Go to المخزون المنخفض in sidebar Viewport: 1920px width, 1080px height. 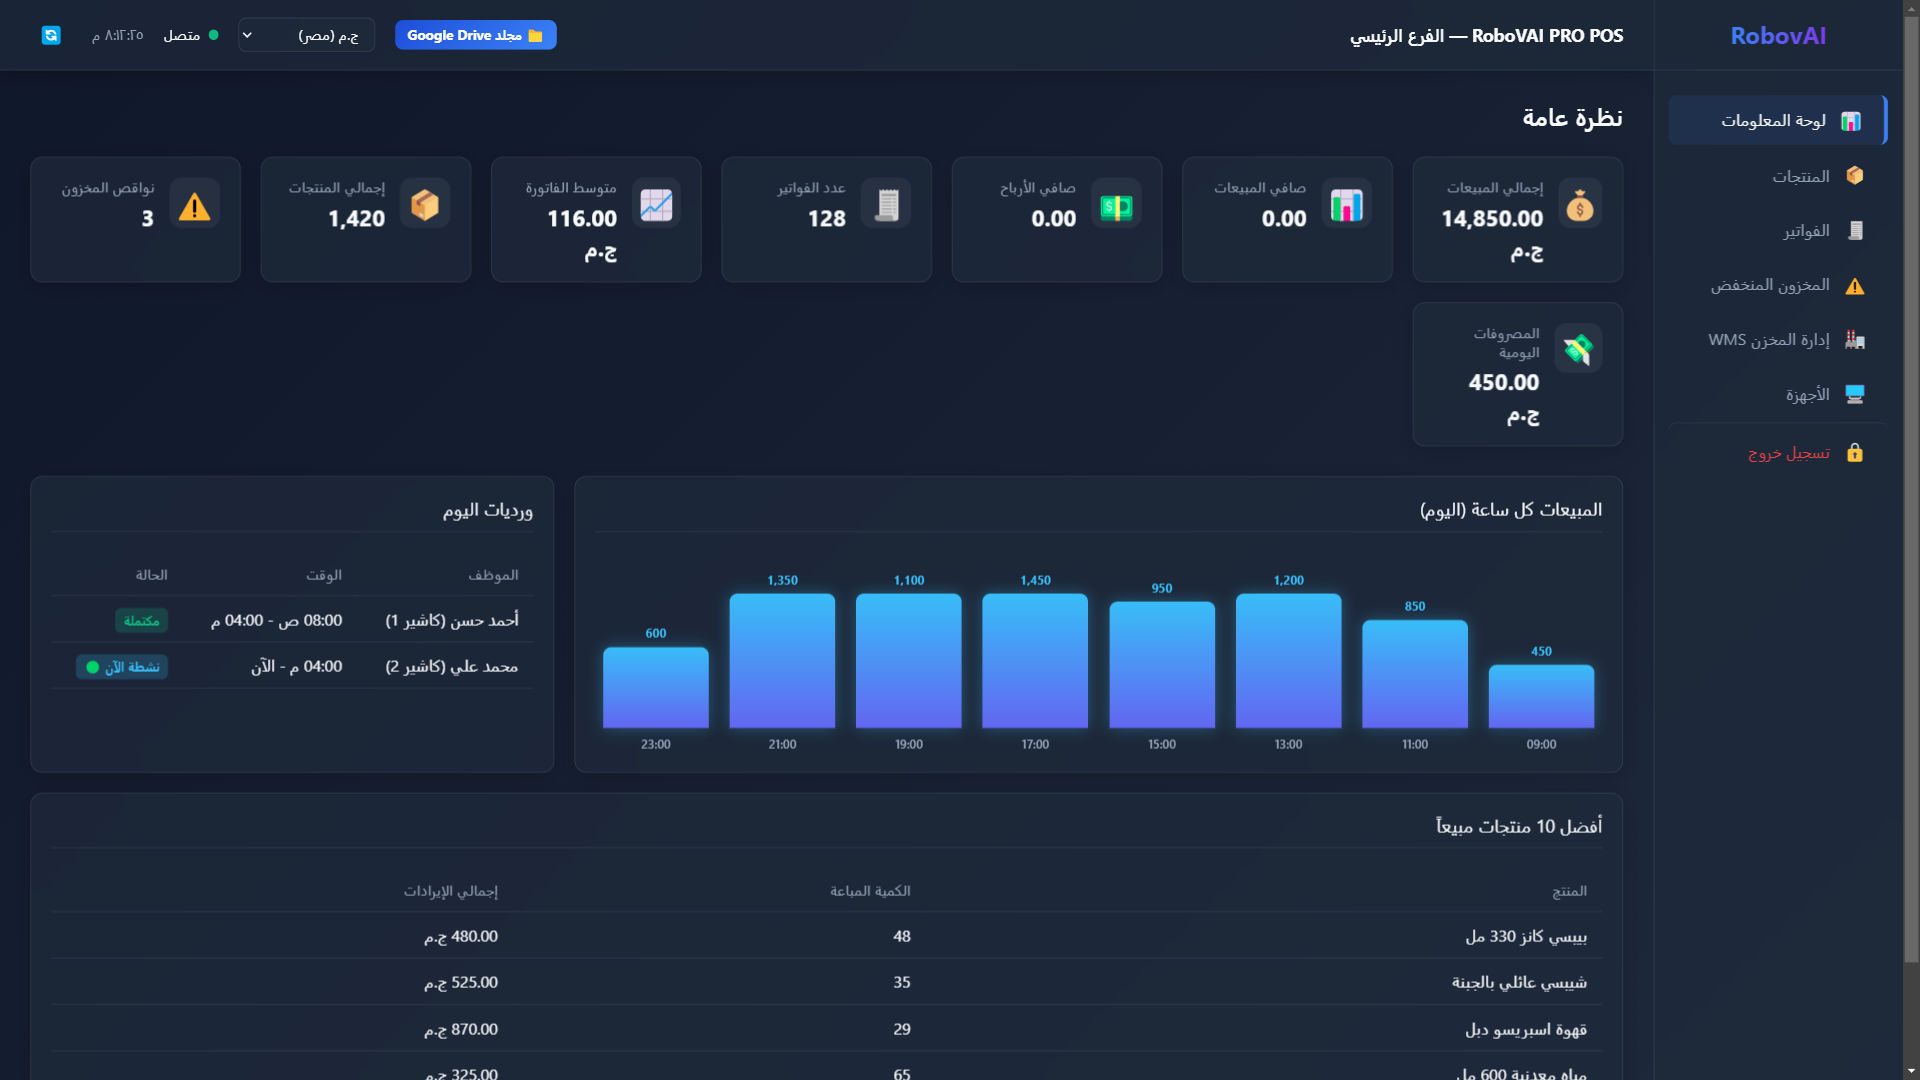pos(1777,286)
